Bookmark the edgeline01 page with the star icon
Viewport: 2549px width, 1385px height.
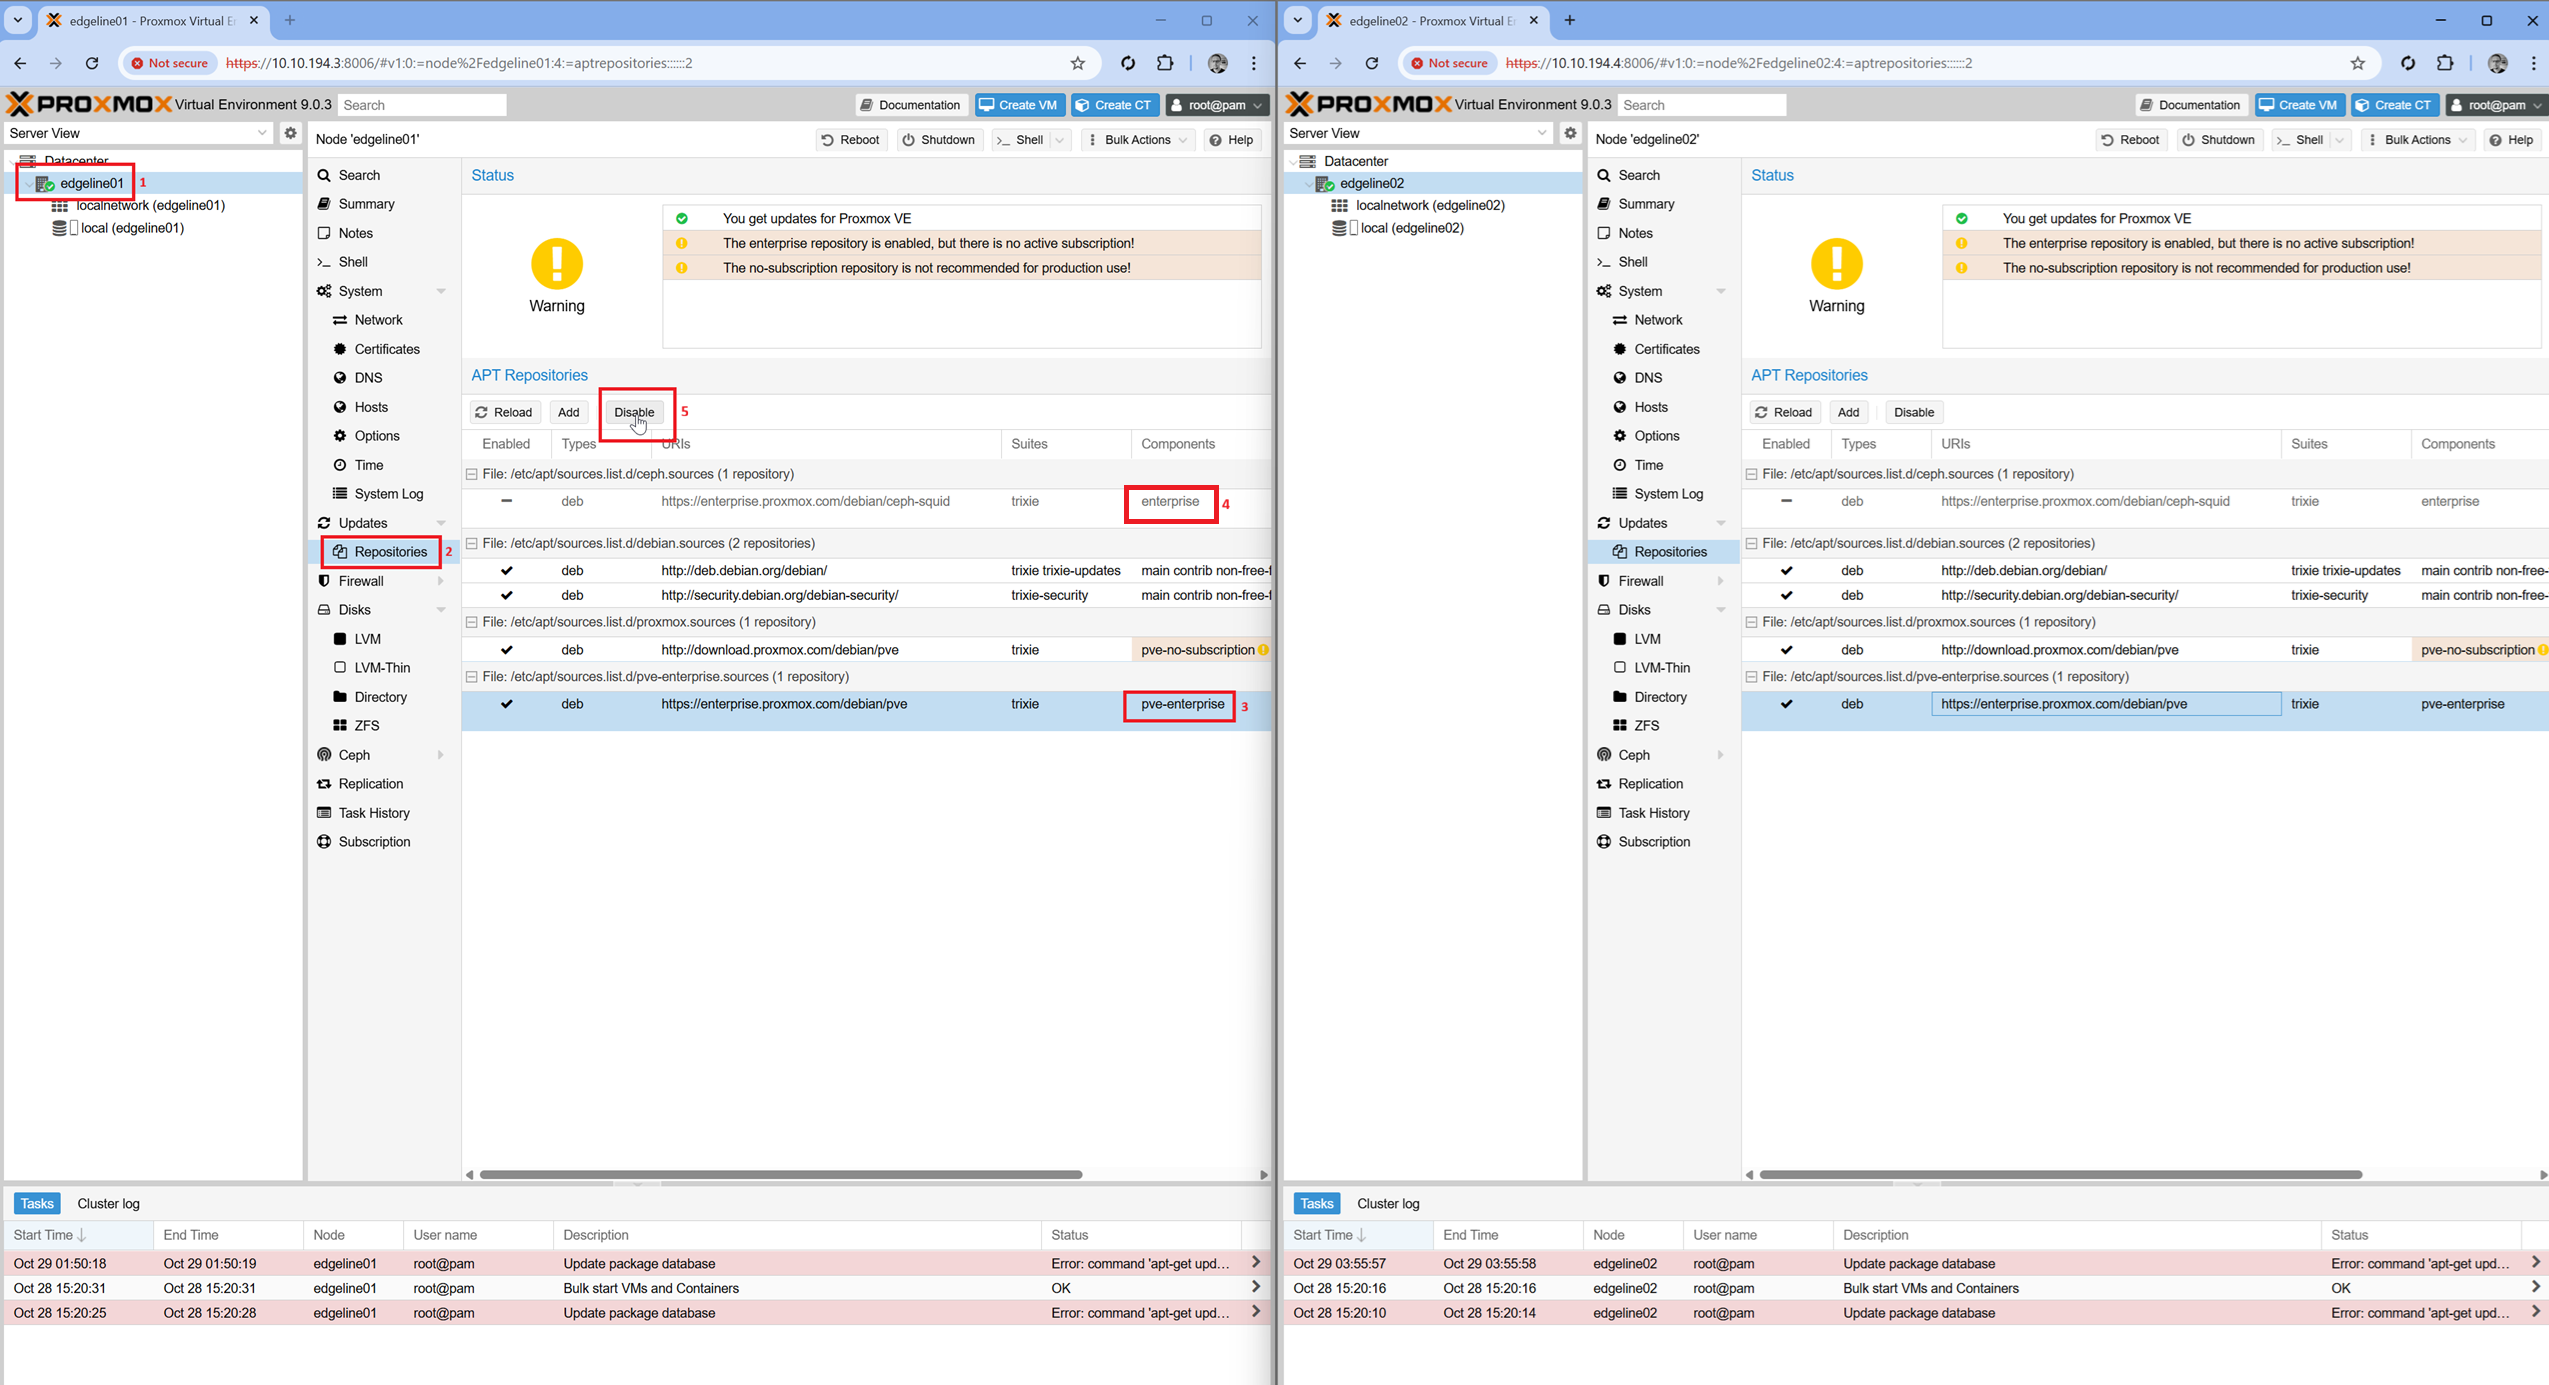pyautogui.click(x=1077, y=63)
